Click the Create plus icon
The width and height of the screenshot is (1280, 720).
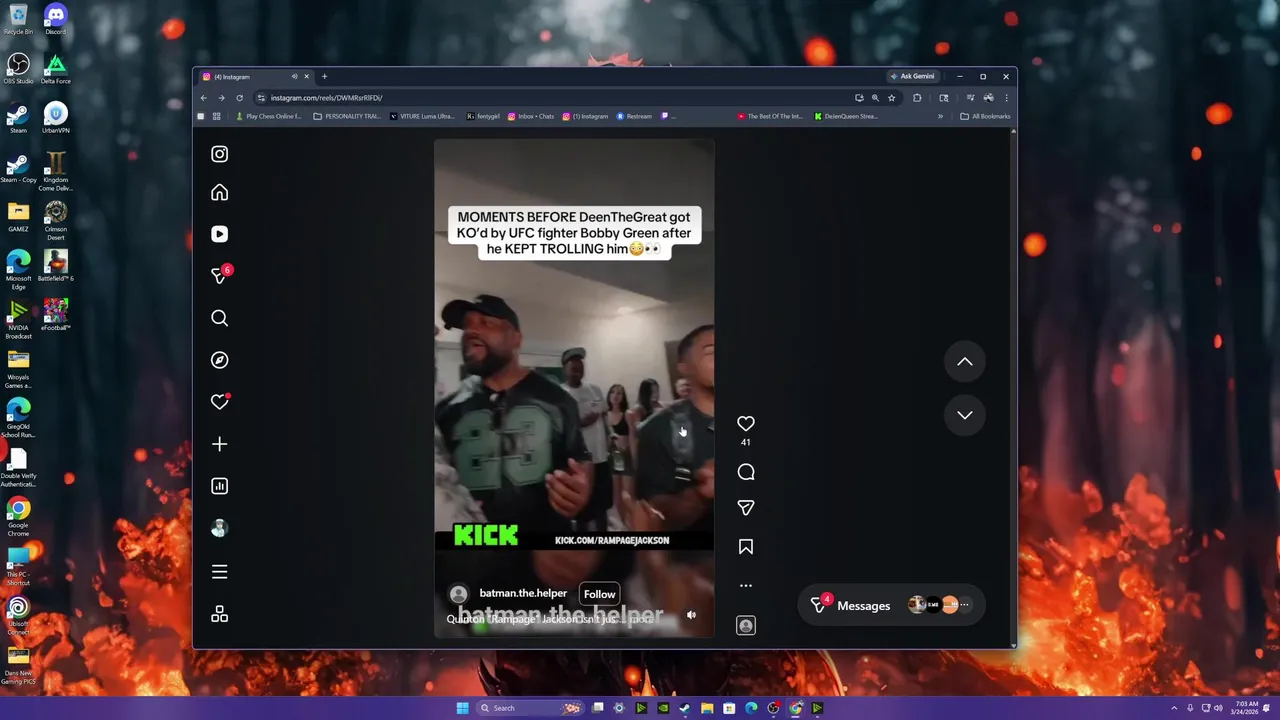pyautogui.click(x=220, y=444)
